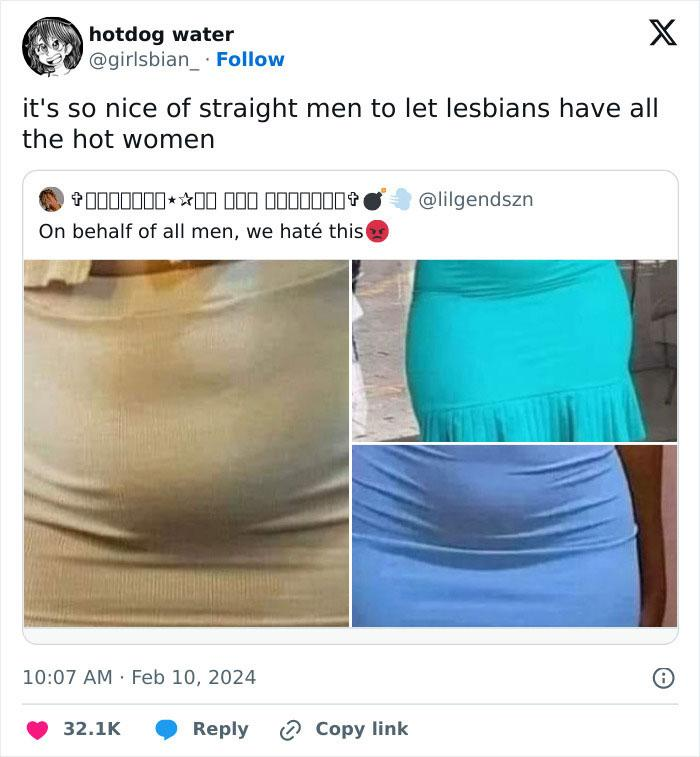Open the quoted user's small avatar
700x757 pixels.
pyautogui.click(x=51, y=199)
